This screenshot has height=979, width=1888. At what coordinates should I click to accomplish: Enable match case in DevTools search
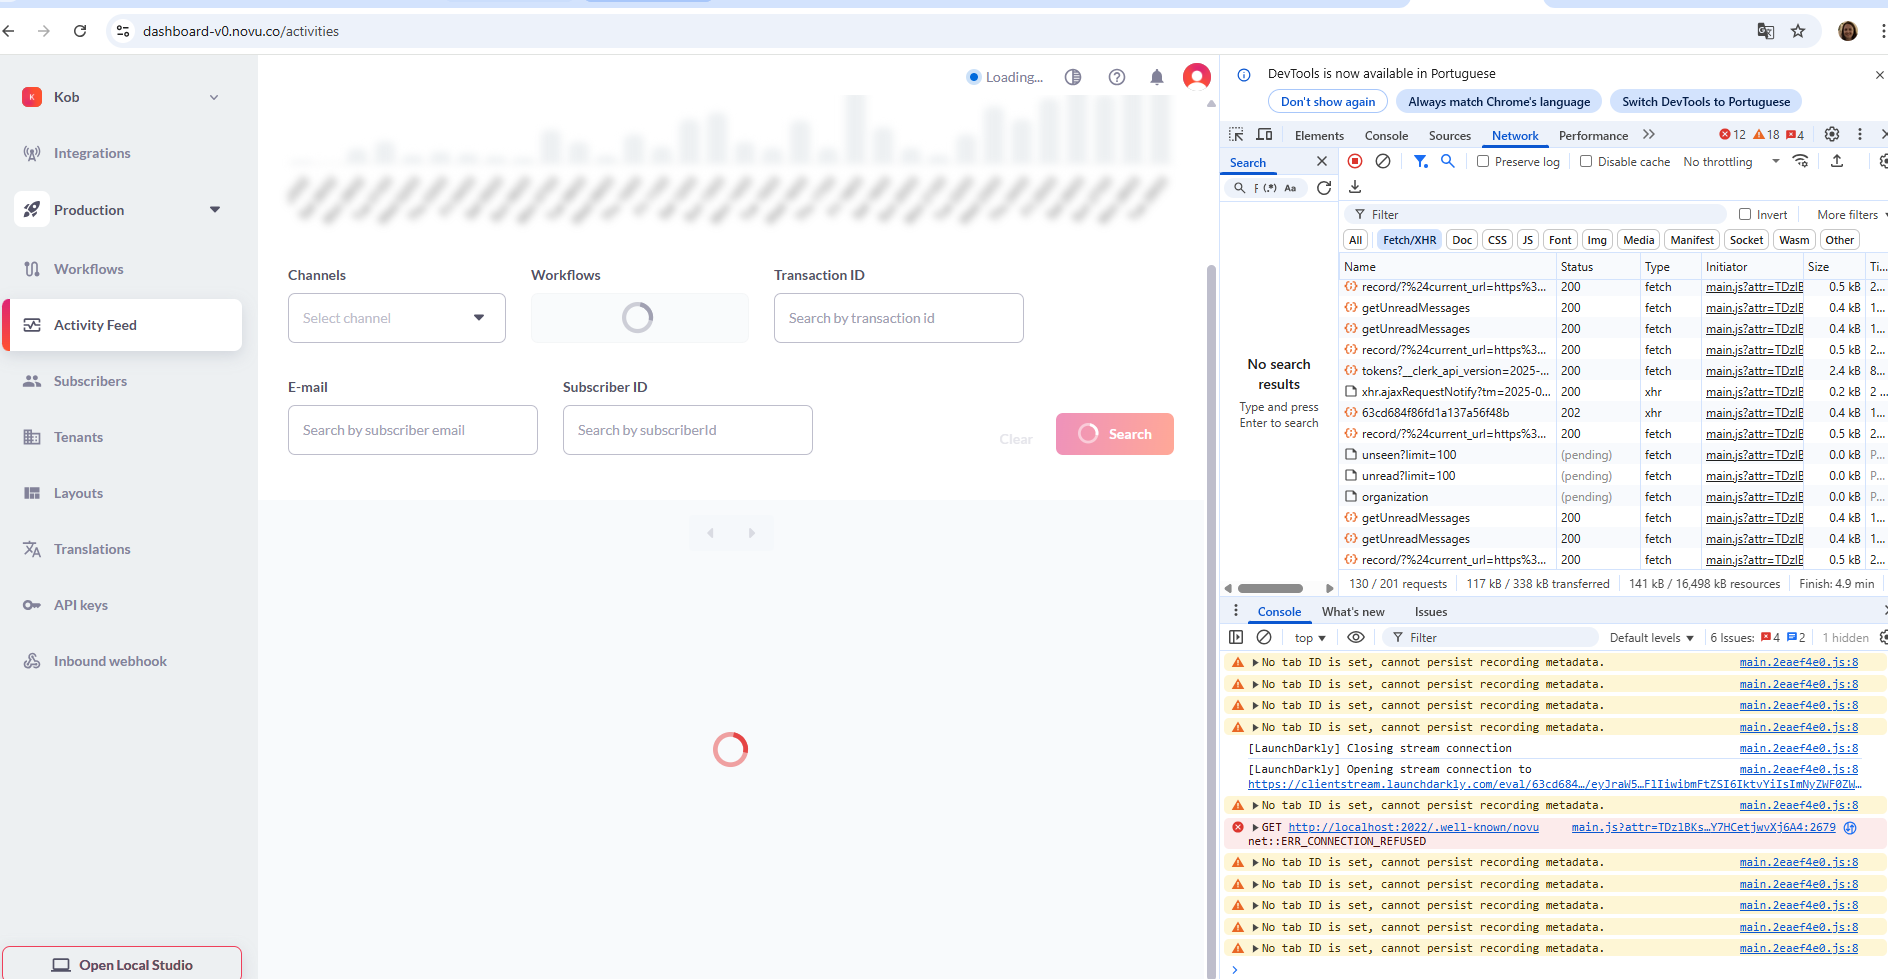pyautogui.click(x=1290, y=188)
